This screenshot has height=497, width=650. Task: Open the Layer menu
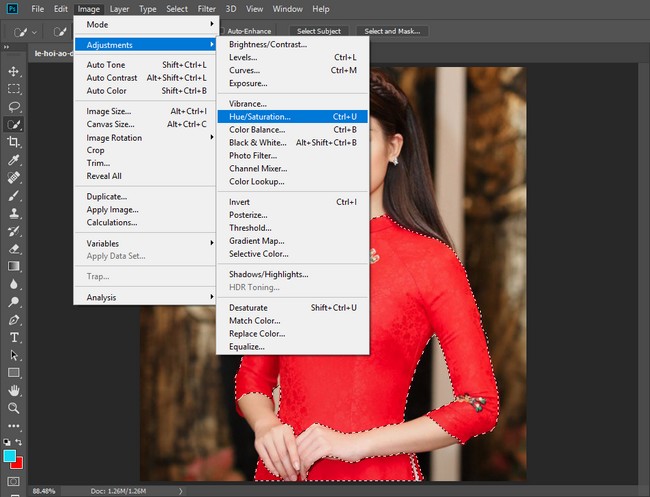pyautogui.click(x=119, y=9)
